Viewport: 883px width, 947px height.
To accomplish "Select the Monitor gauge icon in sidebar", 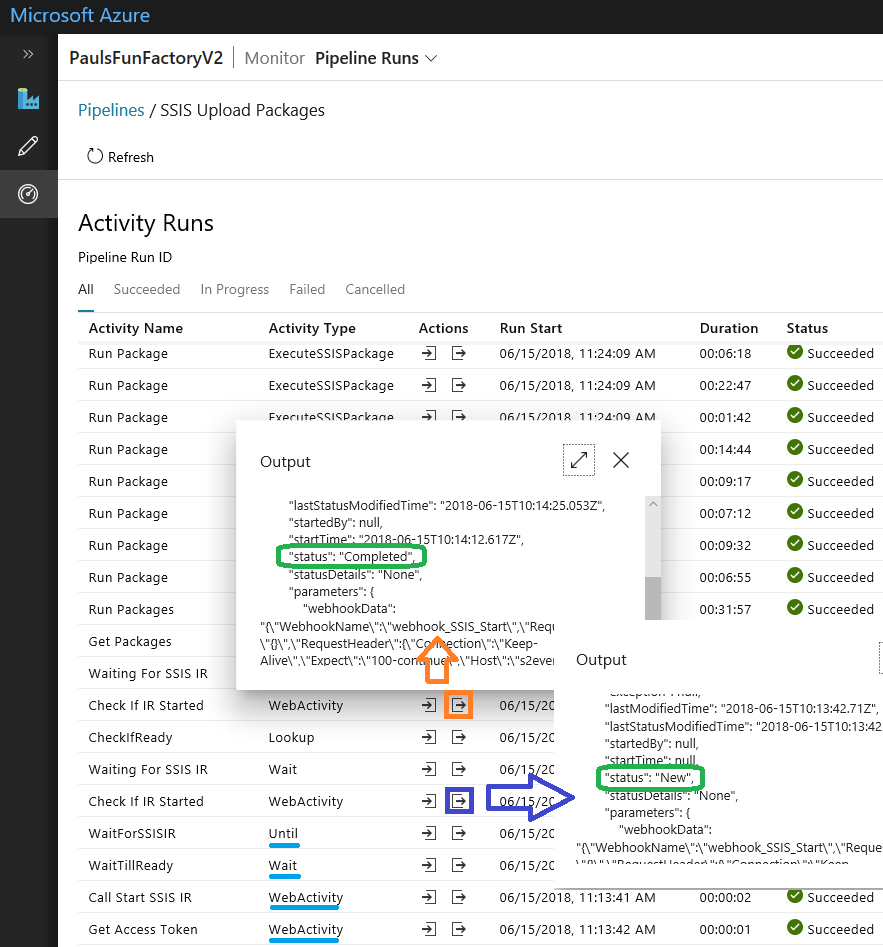I will [x=28, y=195].
